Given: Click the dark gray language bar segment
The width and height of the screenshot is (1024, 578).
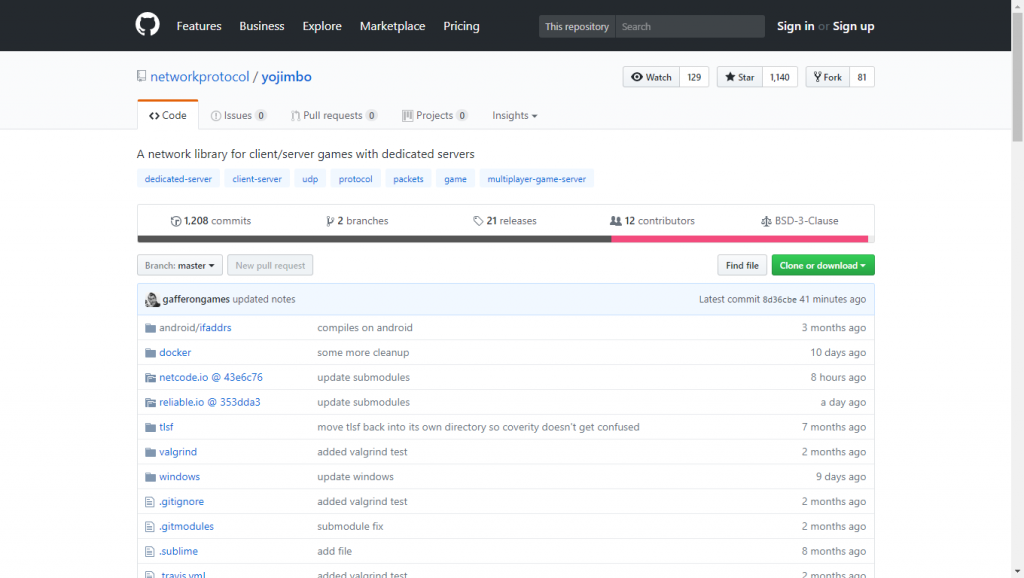Looking at the screenshot, I should click(x=374, y=239).
